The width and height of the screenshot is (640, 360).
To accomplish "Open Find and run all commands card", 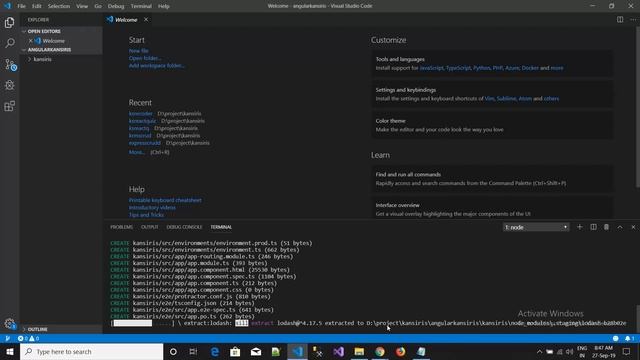I will (x=492, y=178).
